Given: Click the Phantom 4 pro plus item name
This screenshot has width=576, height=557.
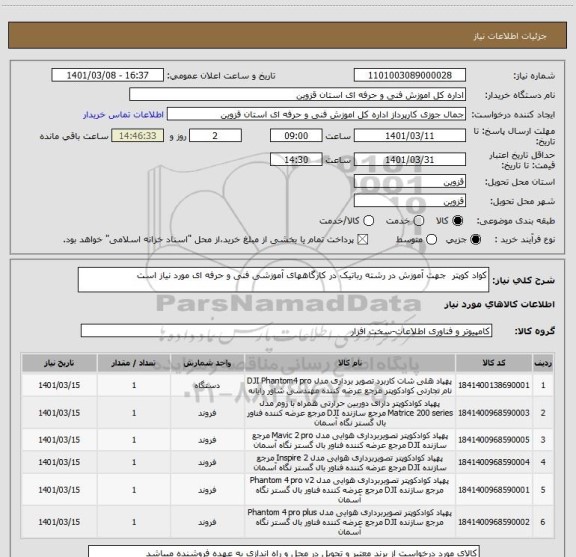Looking at the screenshot, I should [350, 522].
